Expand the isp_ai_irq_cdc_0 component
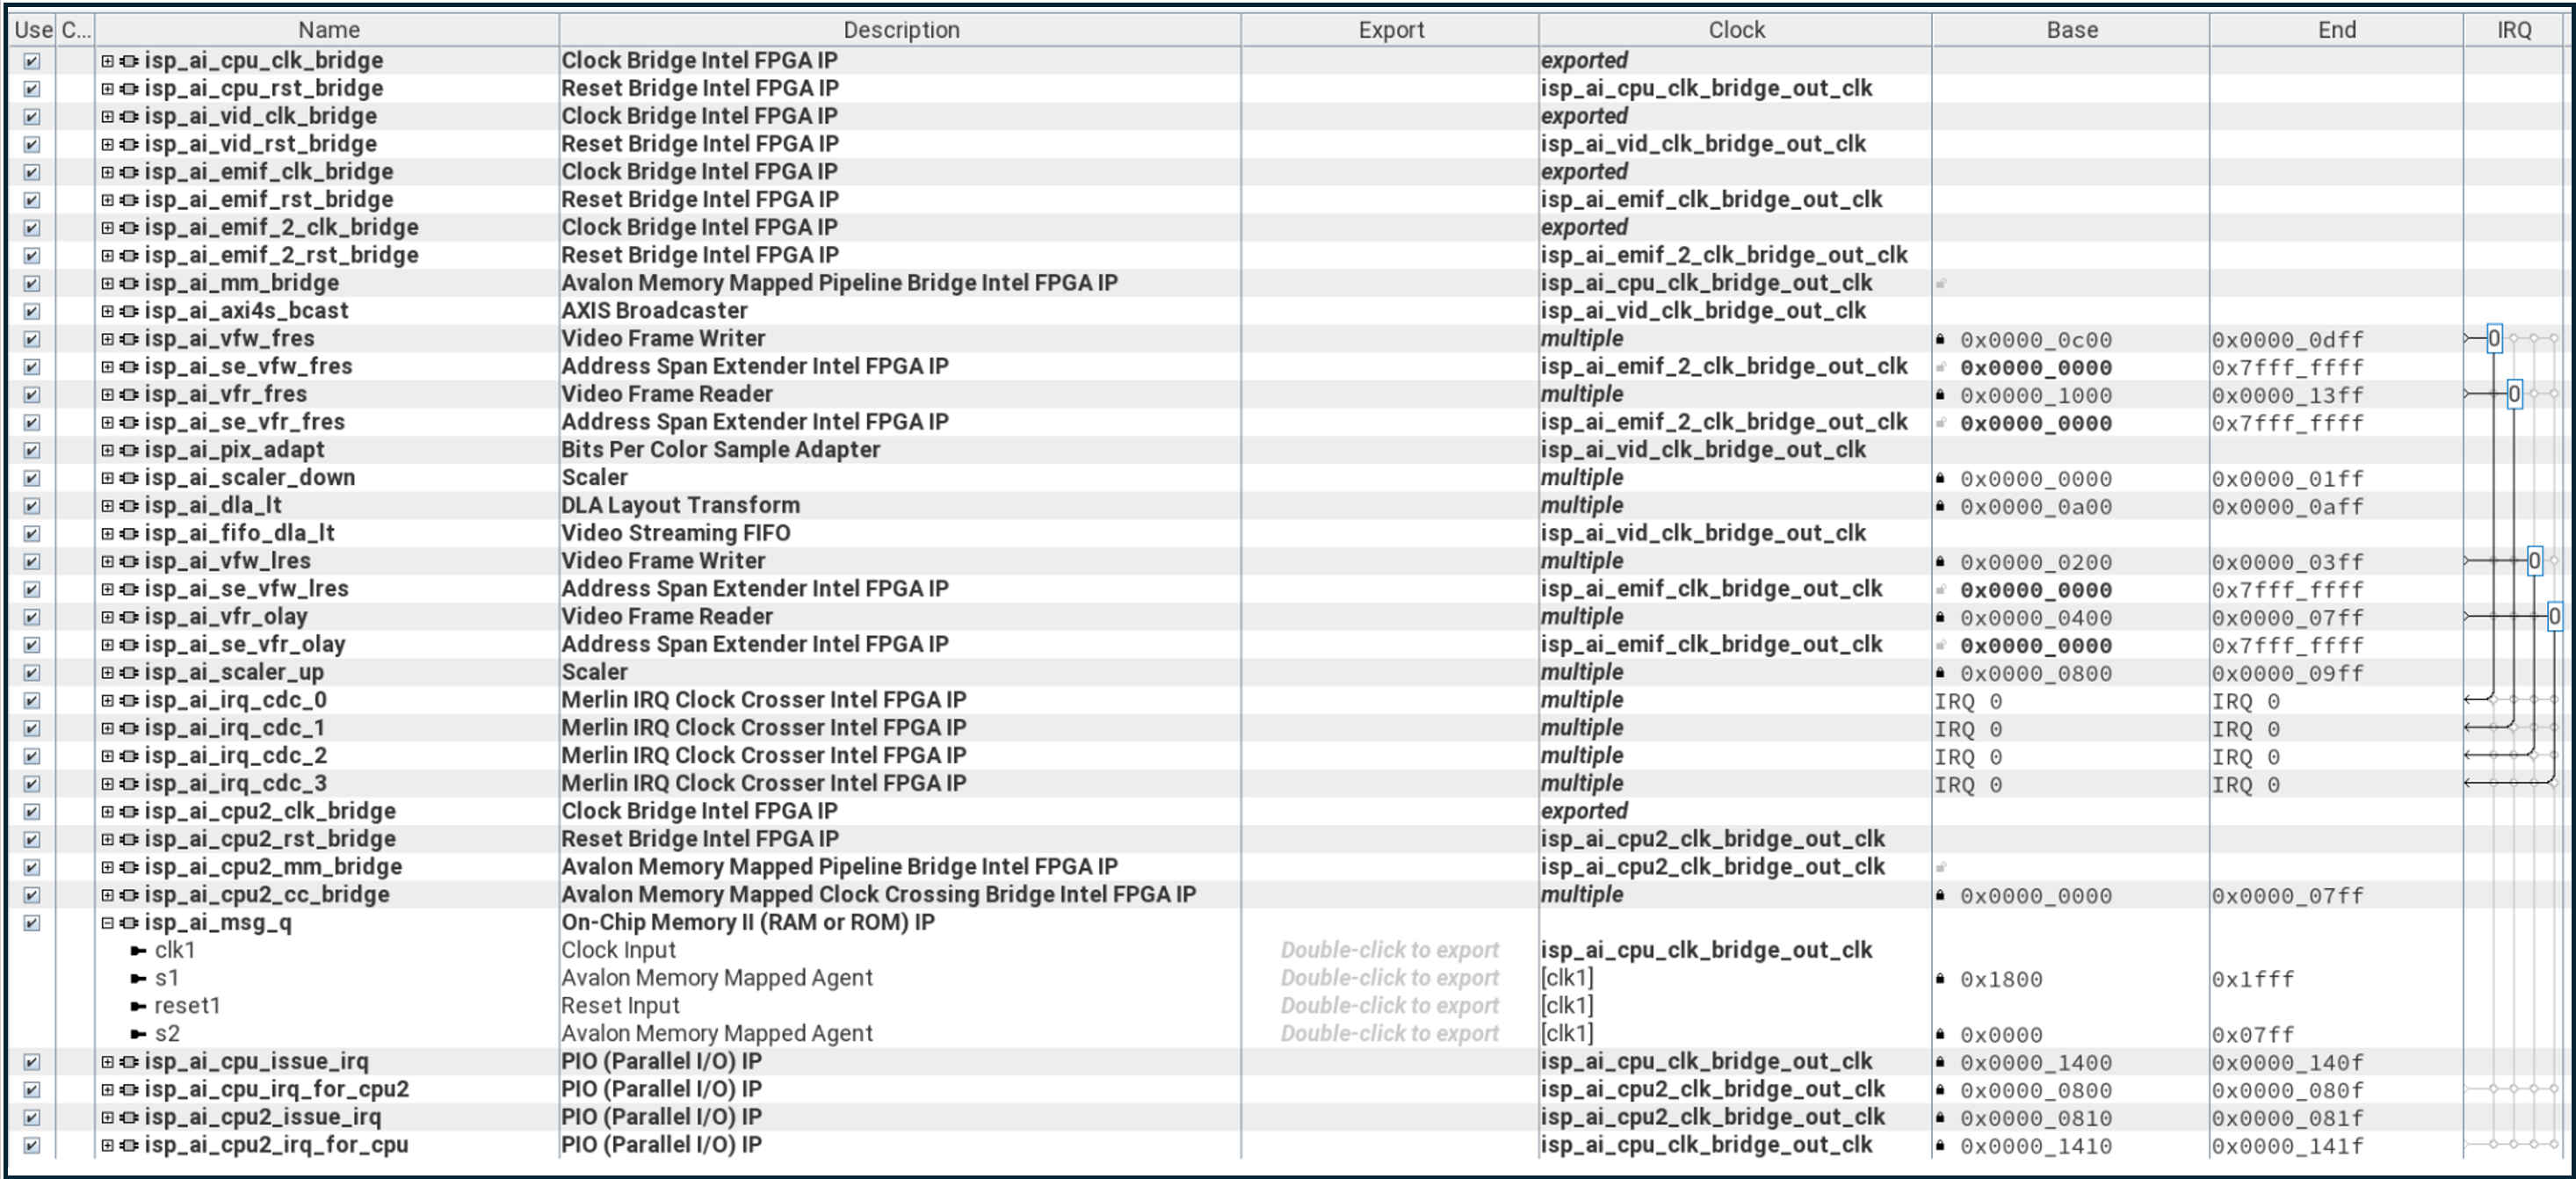Screen dimensions: 2576x1179 pos(107,701)
